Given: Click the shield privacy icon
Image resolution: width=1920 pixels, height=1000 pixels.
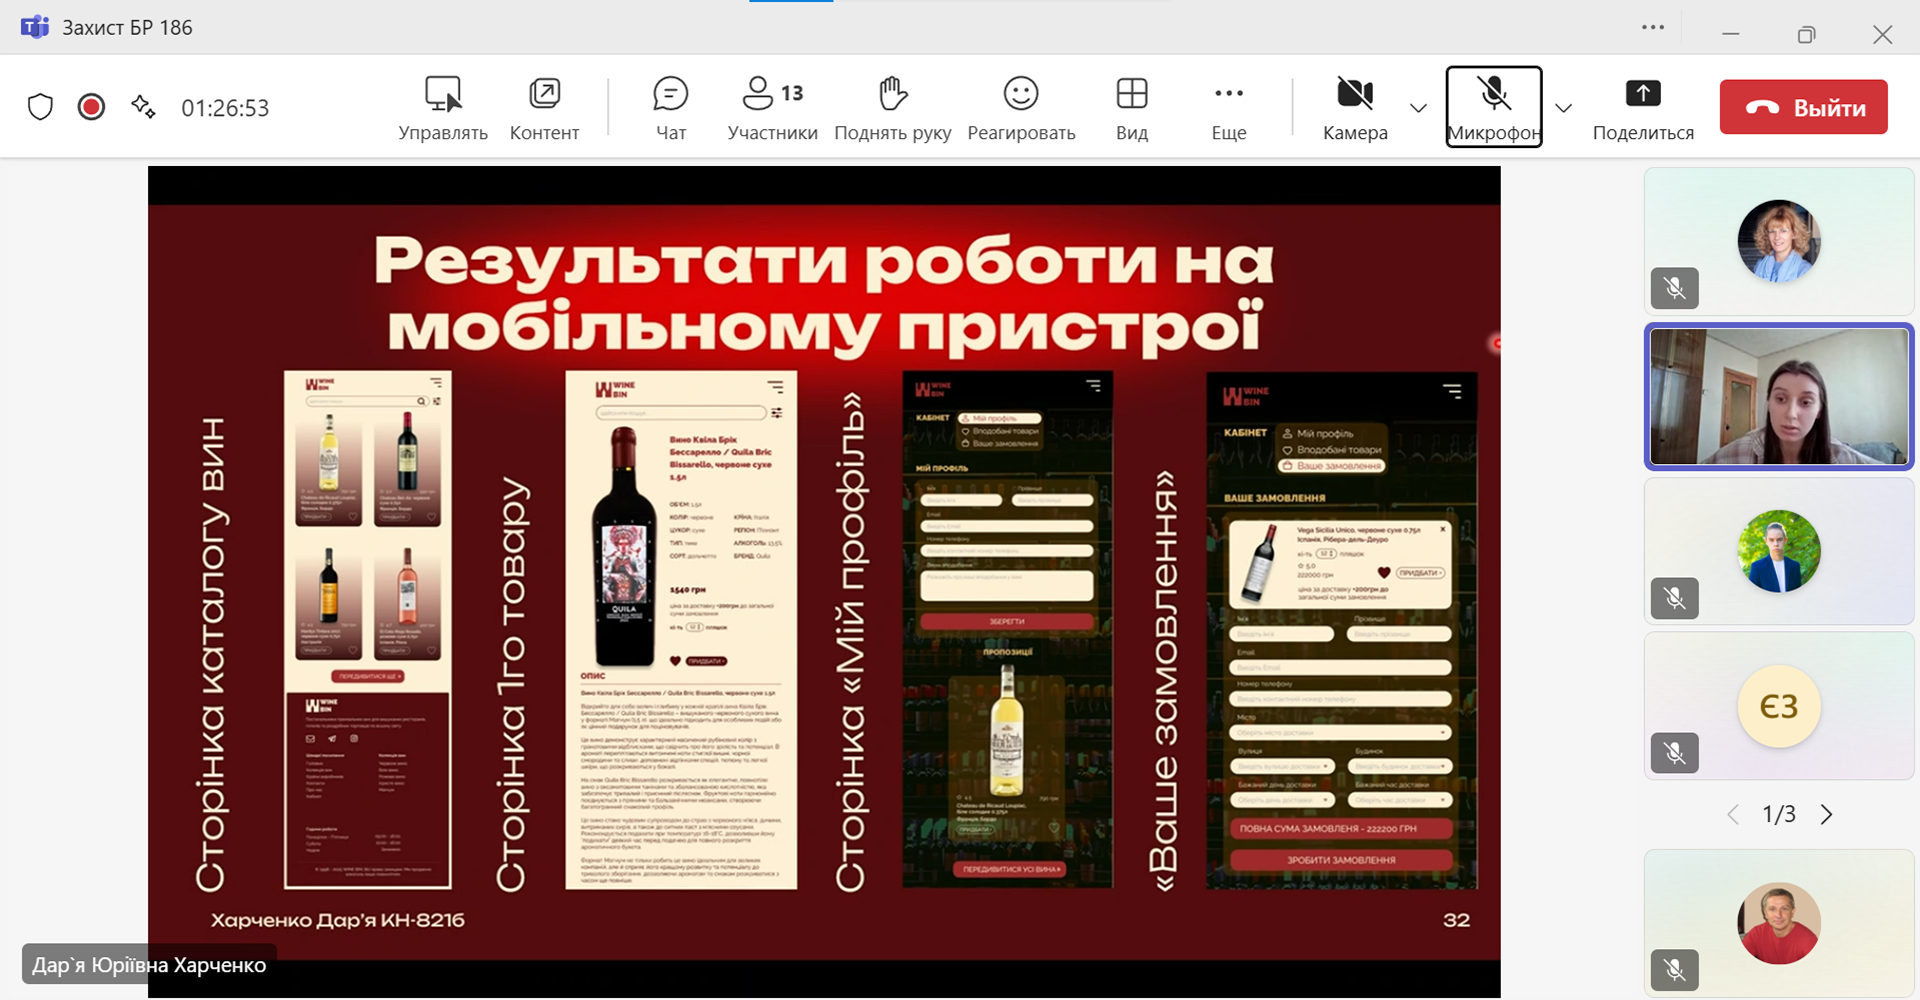Looking at the screenshot, I should tap(40, 107).
